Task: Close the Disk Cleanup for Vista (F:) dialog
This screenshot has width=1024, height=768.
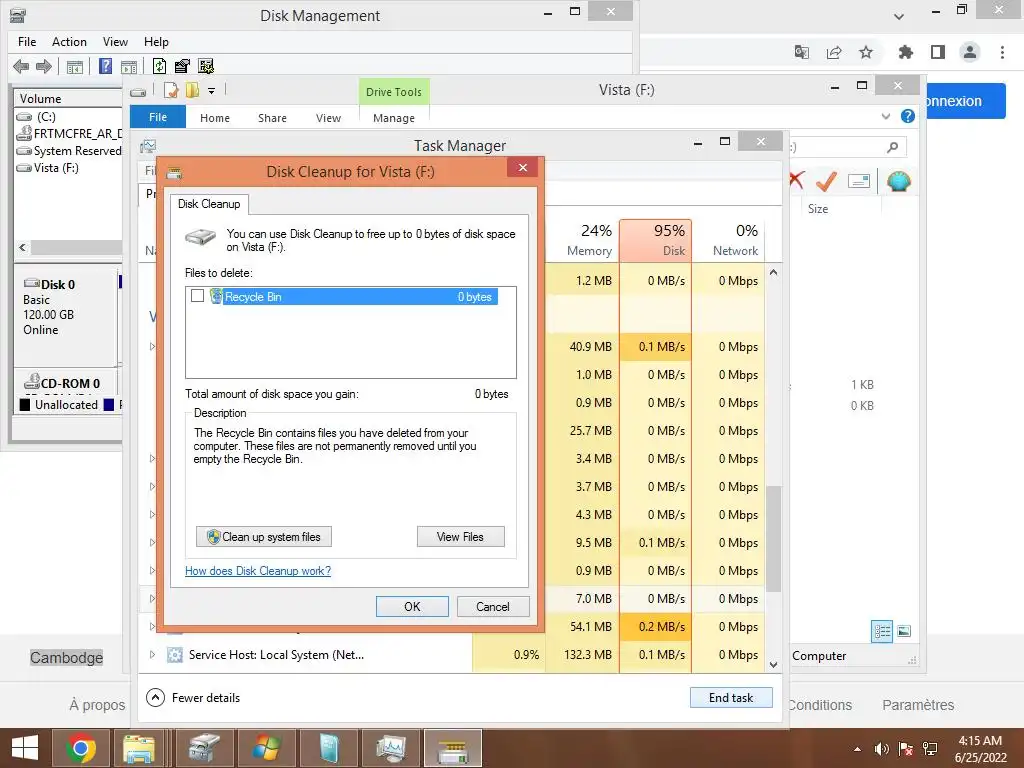Action: pyautogui.click(x=522, y=168)
